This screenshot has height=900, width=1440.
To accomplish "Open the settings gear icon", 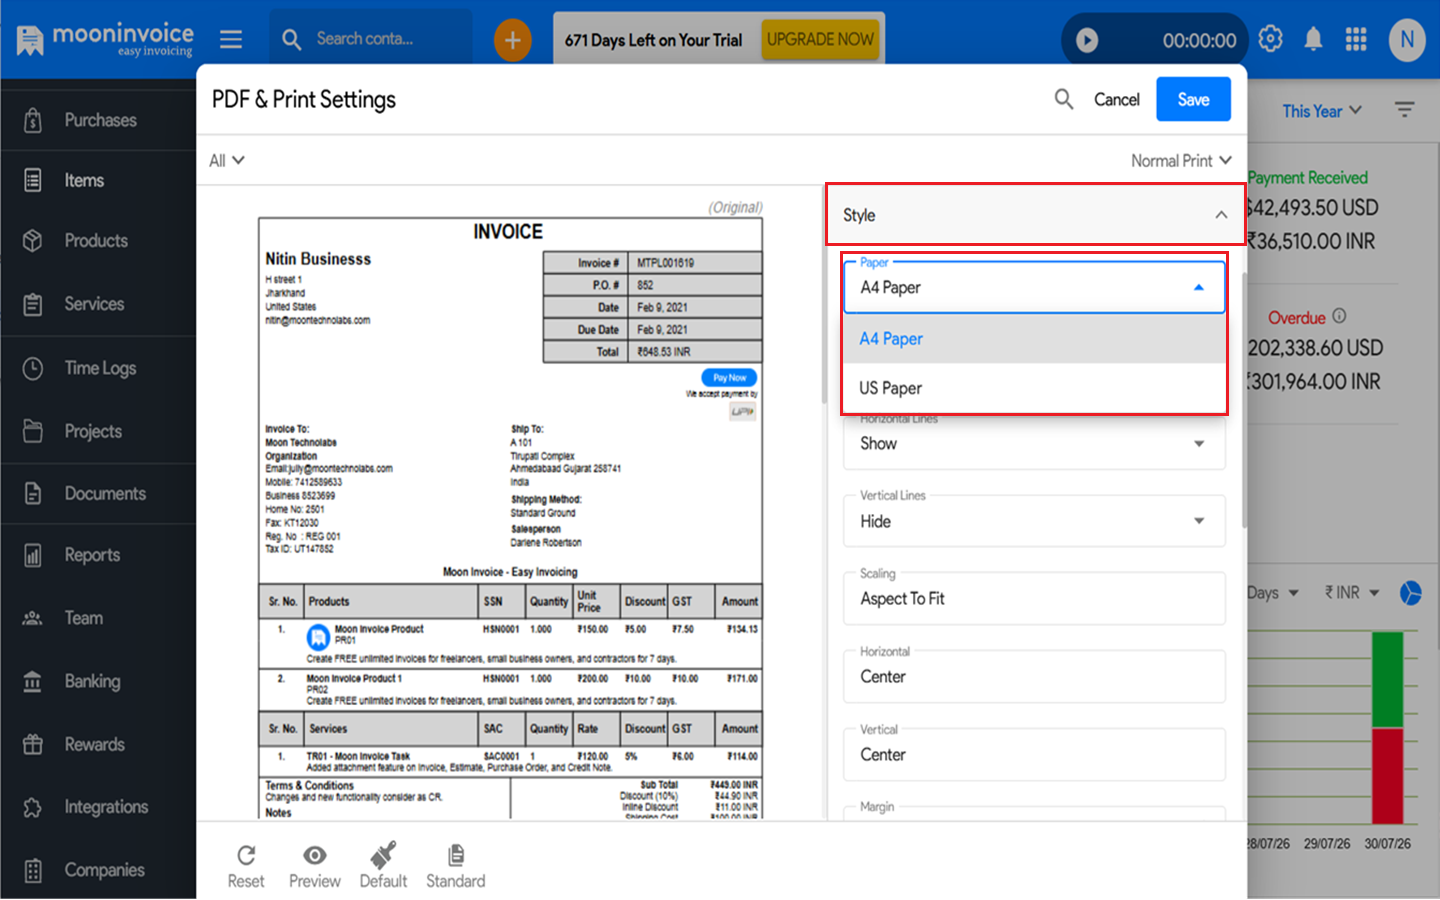I will [x=1270, y=39].
